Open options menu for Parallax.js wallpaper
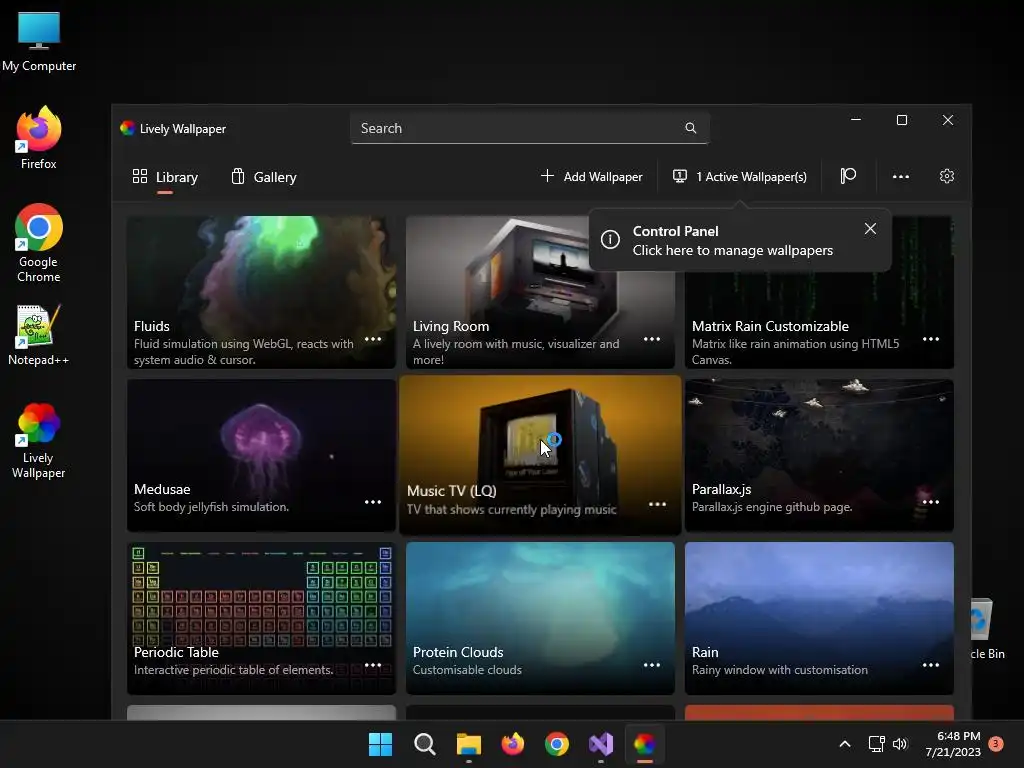The width and height of the screenshot is (1024, 768). coord(931,502)
